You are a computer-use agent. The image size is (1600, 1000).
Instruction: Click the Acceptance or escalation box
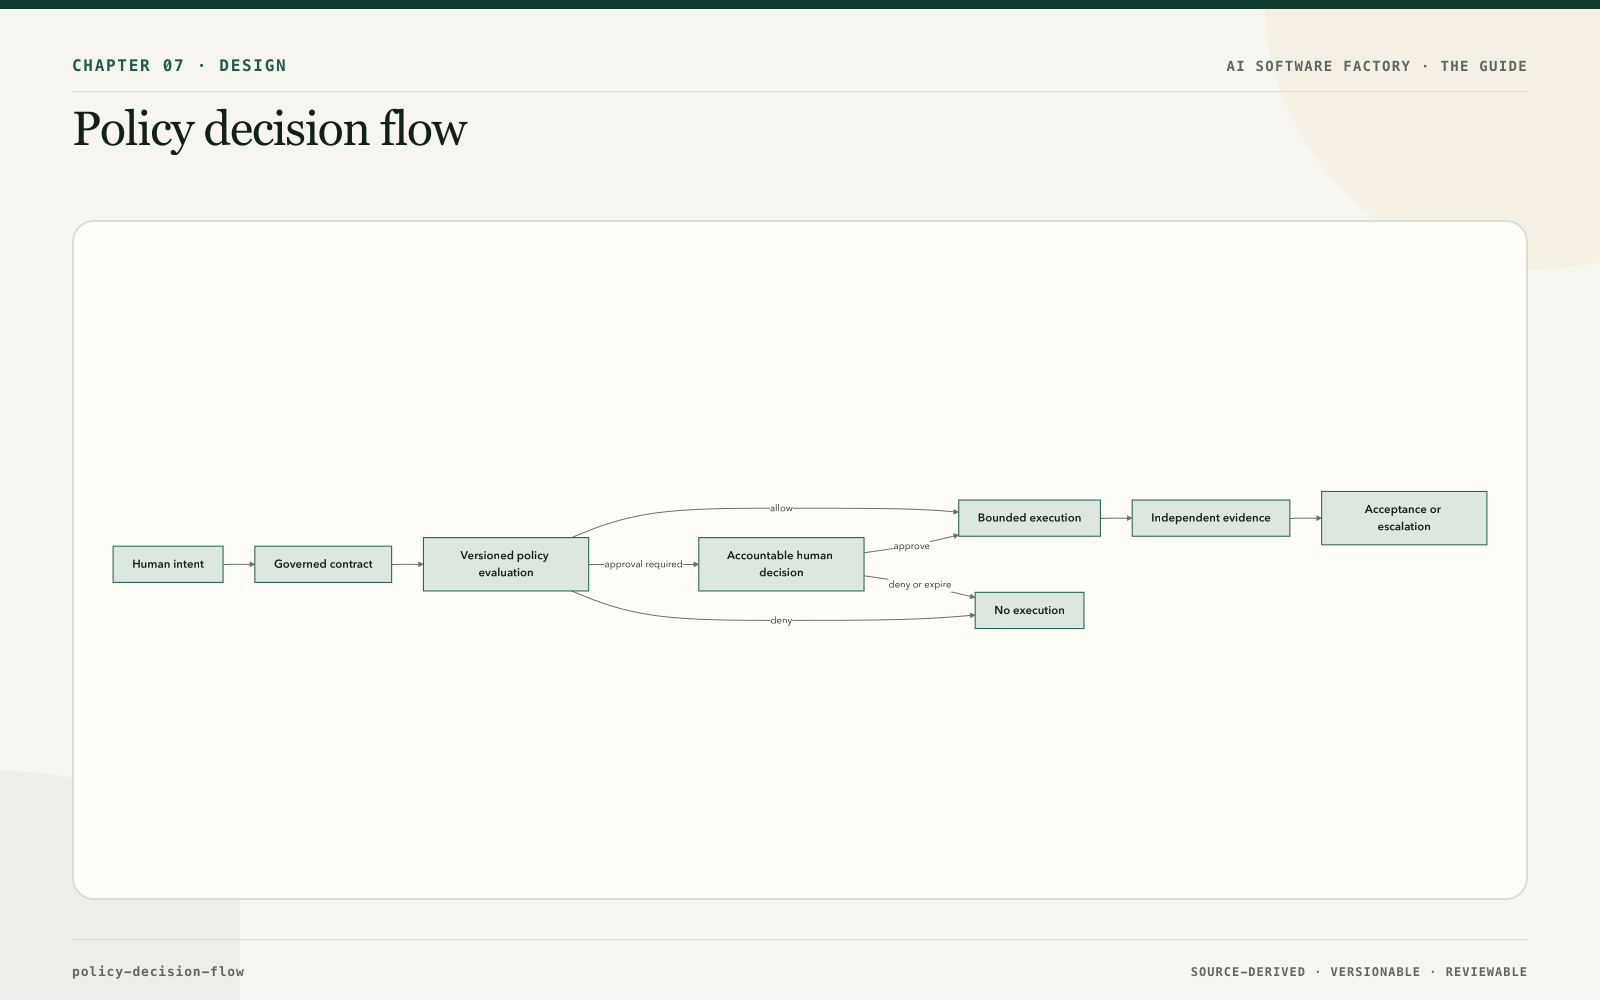1404,518
